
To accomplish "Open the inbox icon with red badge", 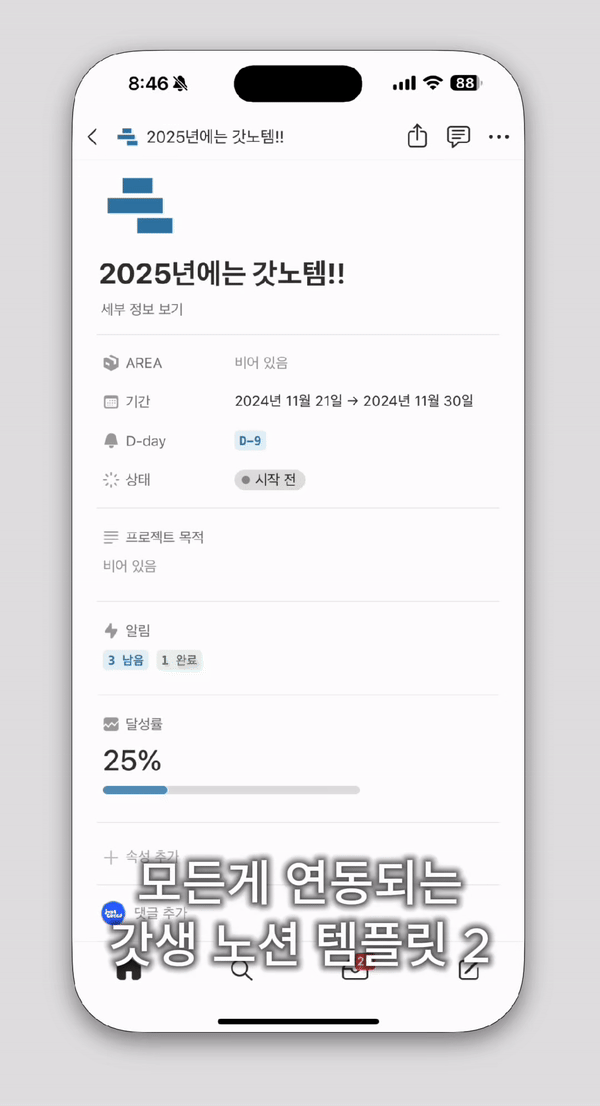I will pyautogui.click(x=355, y=968).
